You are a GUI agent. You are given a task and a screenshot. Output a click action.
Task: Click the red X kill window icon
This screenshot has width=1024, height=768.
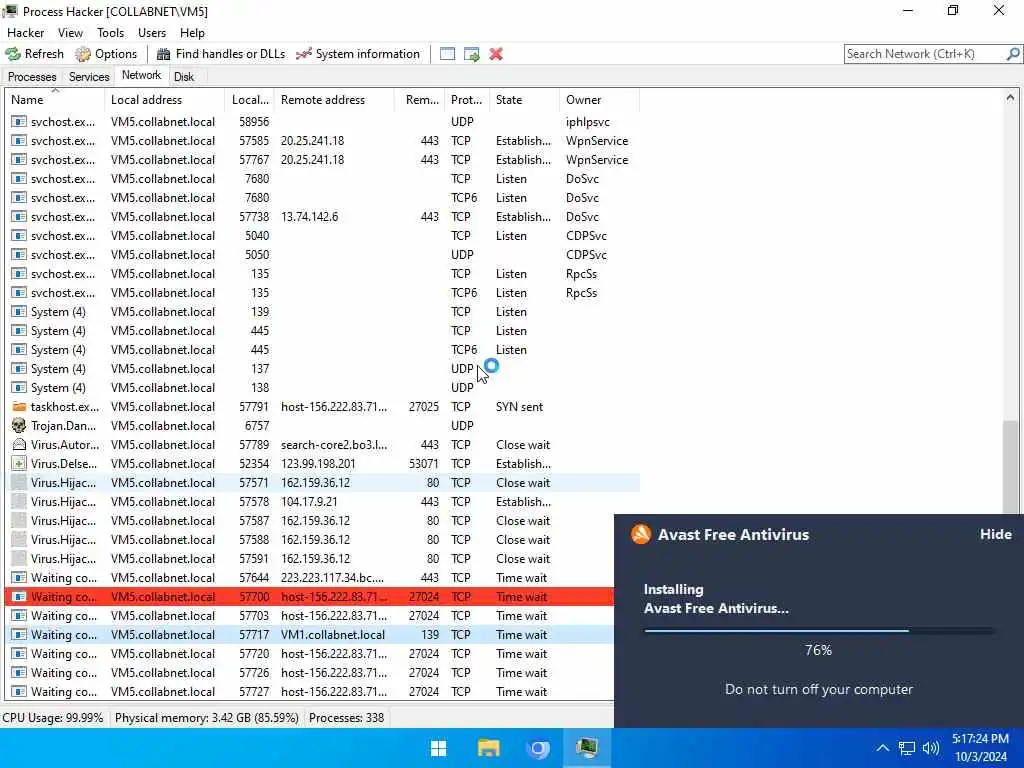[x=496, y=54]
